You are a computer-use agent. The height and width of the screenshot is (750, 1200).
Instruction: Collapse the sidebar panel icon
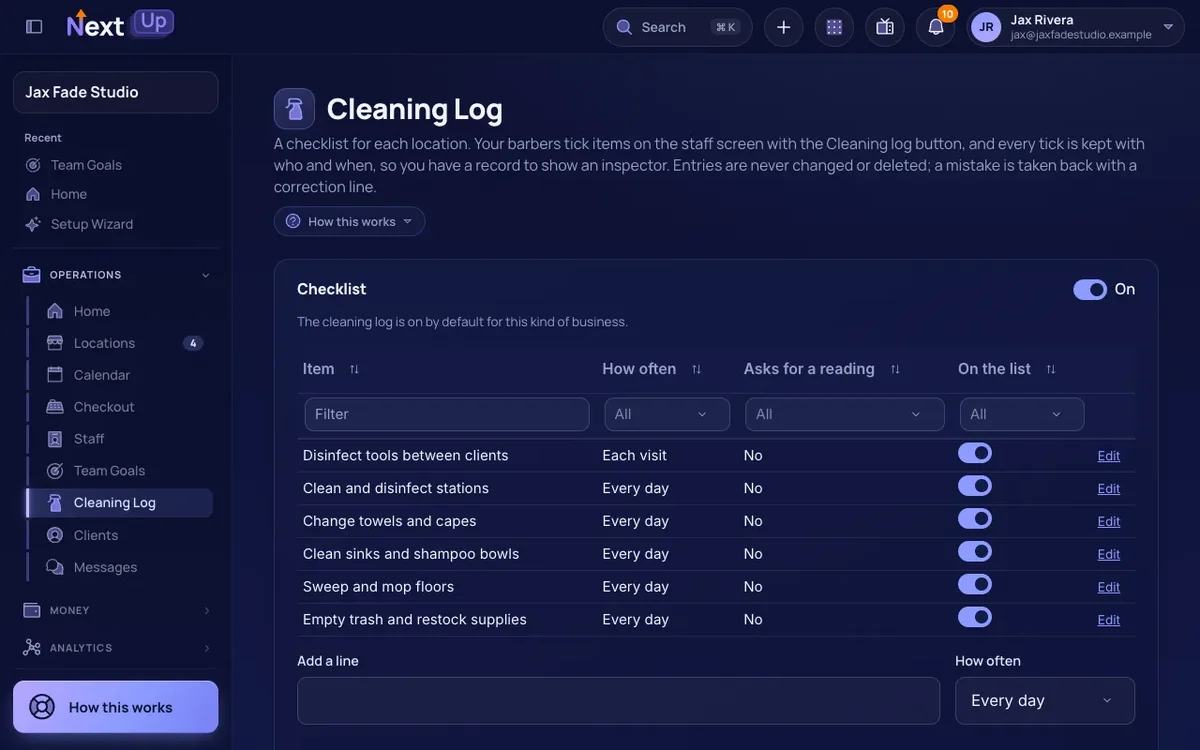[34, 27]
